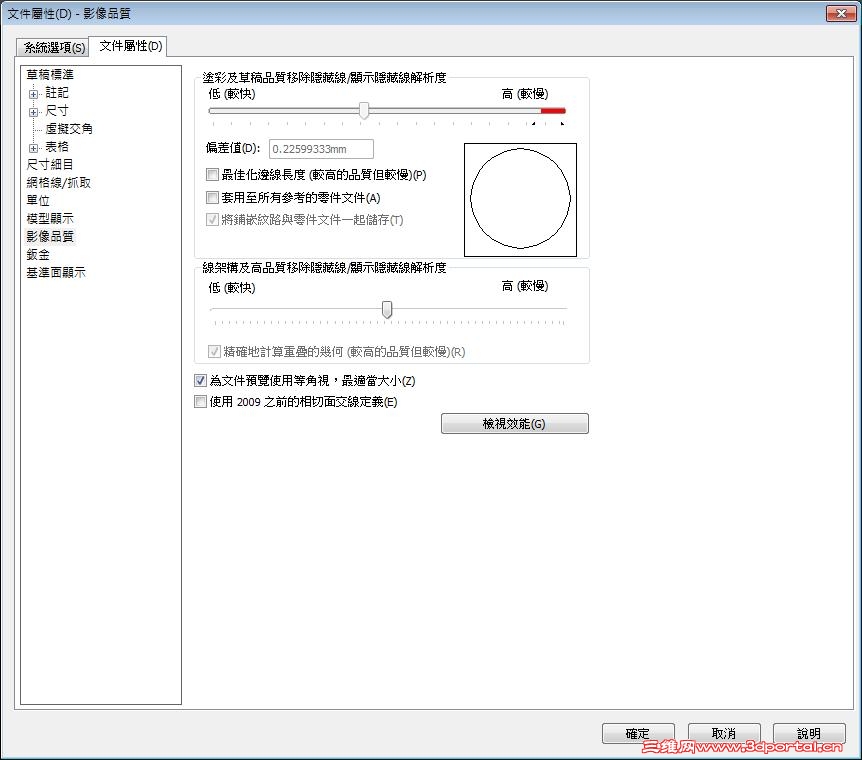Screen dimensions: 862x760
Task: Enable 使用 2009 之前的相切面交線定義(E)
Action: click(x=200, y=402)
